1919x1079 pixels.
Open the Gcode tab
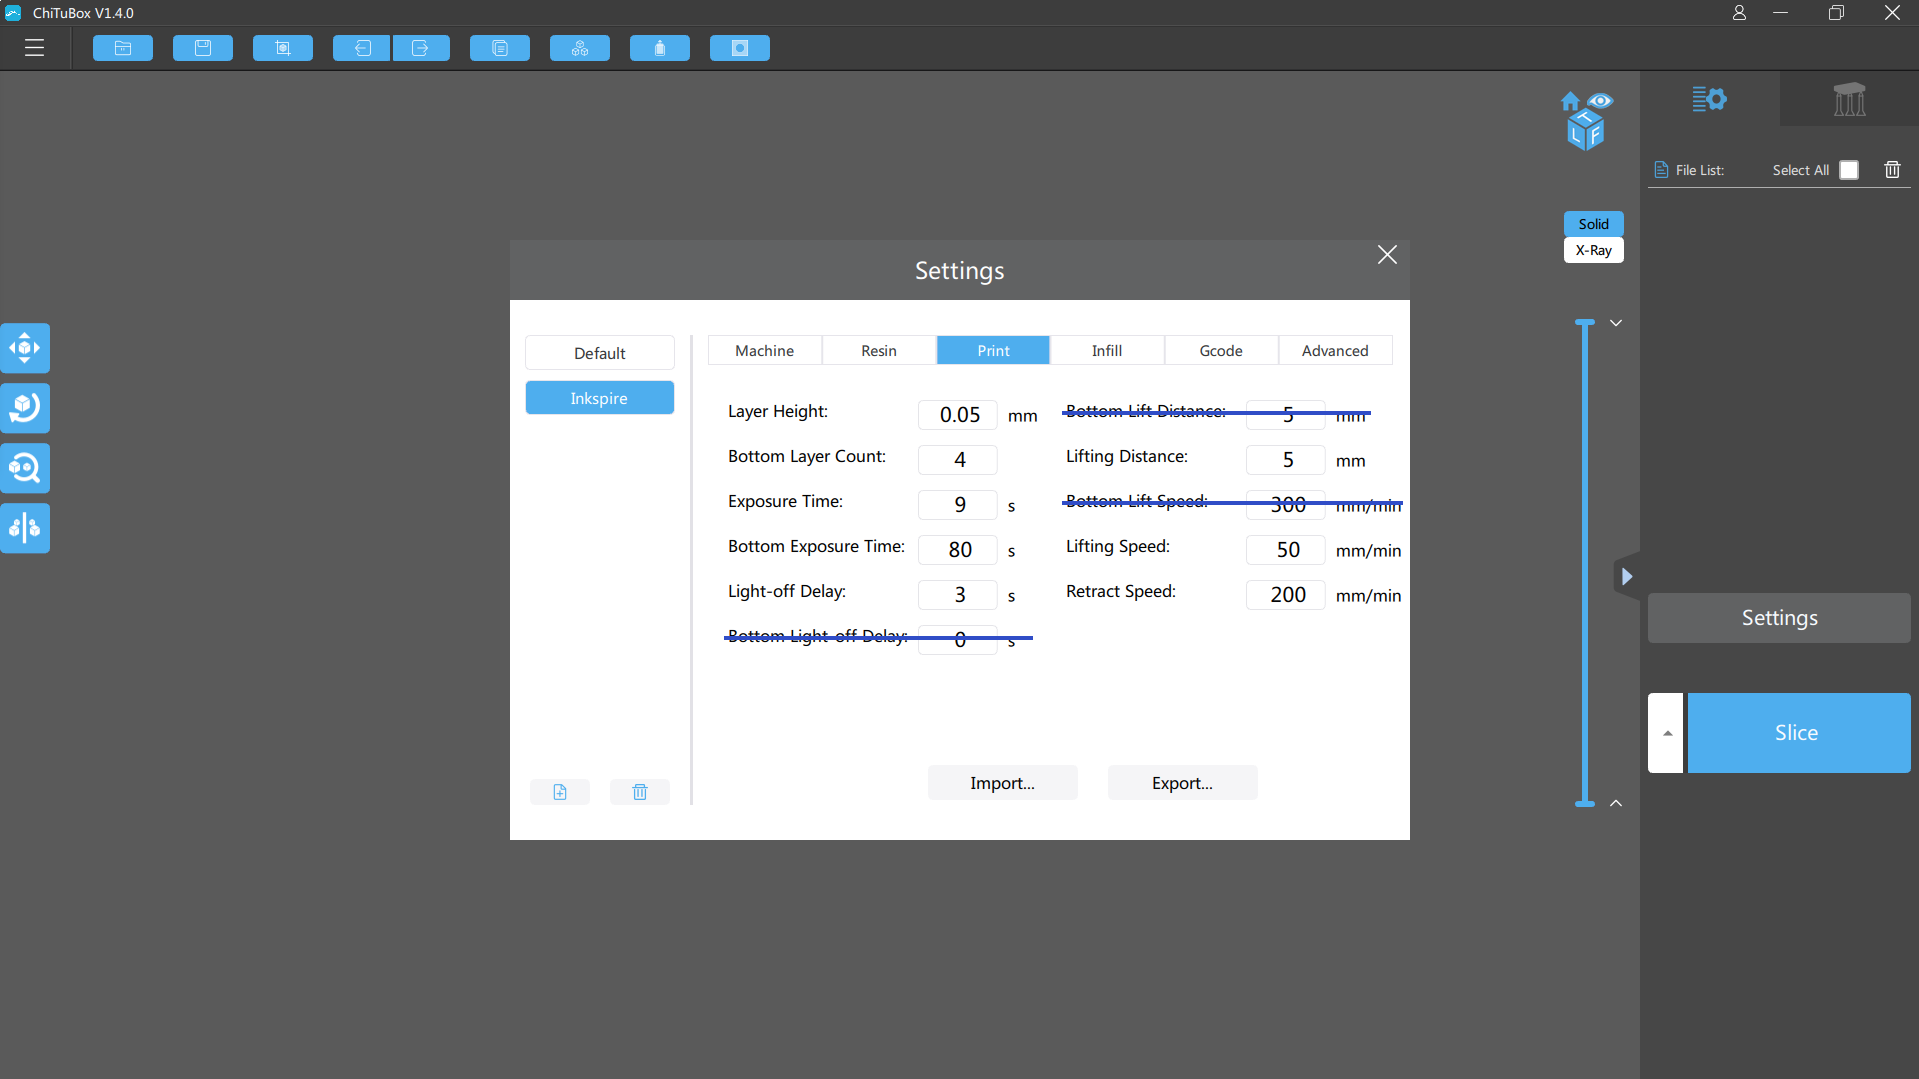1221,350
